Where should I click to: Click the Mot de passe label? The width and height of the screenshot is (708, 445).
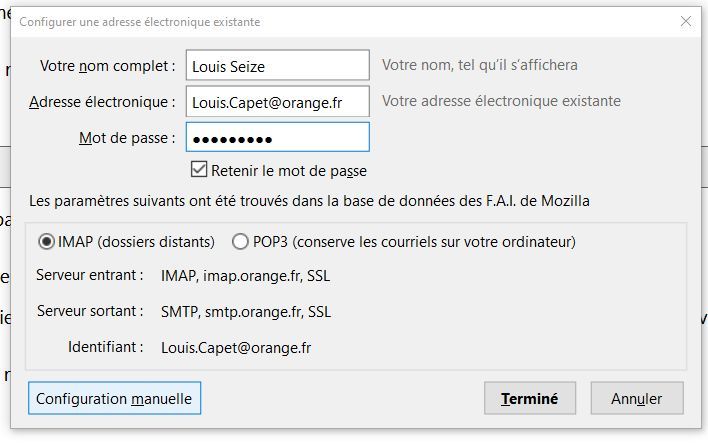[127, 137]
